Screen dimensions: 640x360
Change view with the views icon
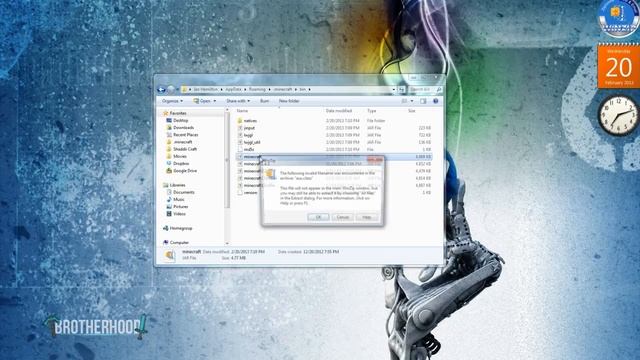(x=404, y=101)
